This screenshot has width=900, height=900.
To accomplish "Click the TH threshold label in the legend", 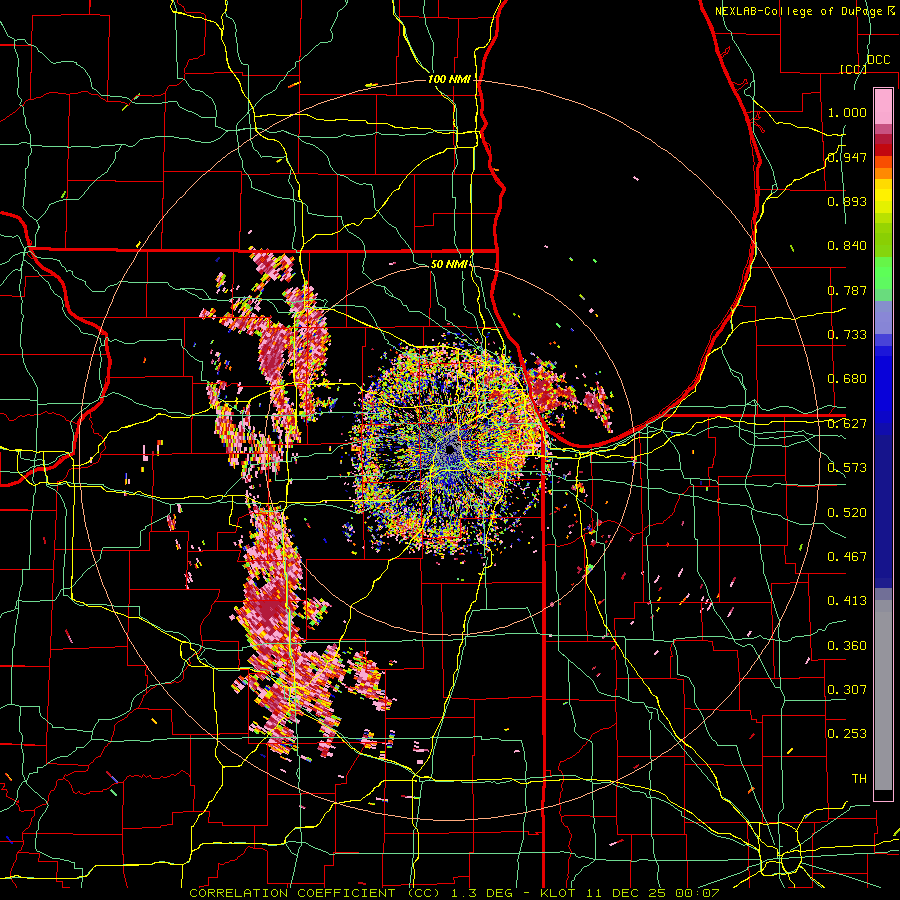I will (859, 778).
